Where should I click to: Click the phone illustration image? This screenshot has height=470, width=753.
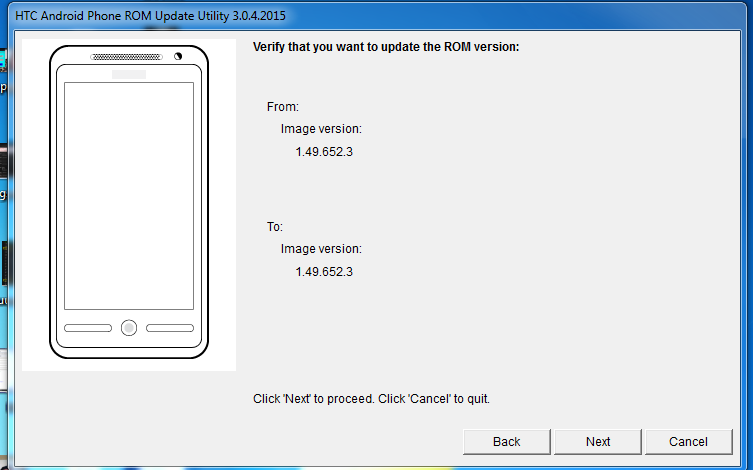click(x=129, y=205)
